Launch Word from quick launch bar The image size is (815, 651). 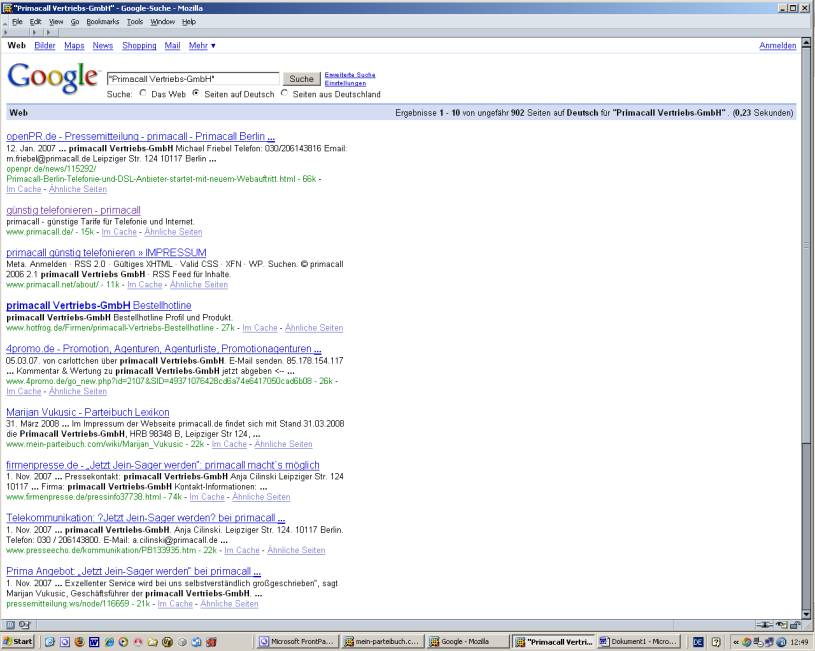pyautogui.click(x=94, y=641)
